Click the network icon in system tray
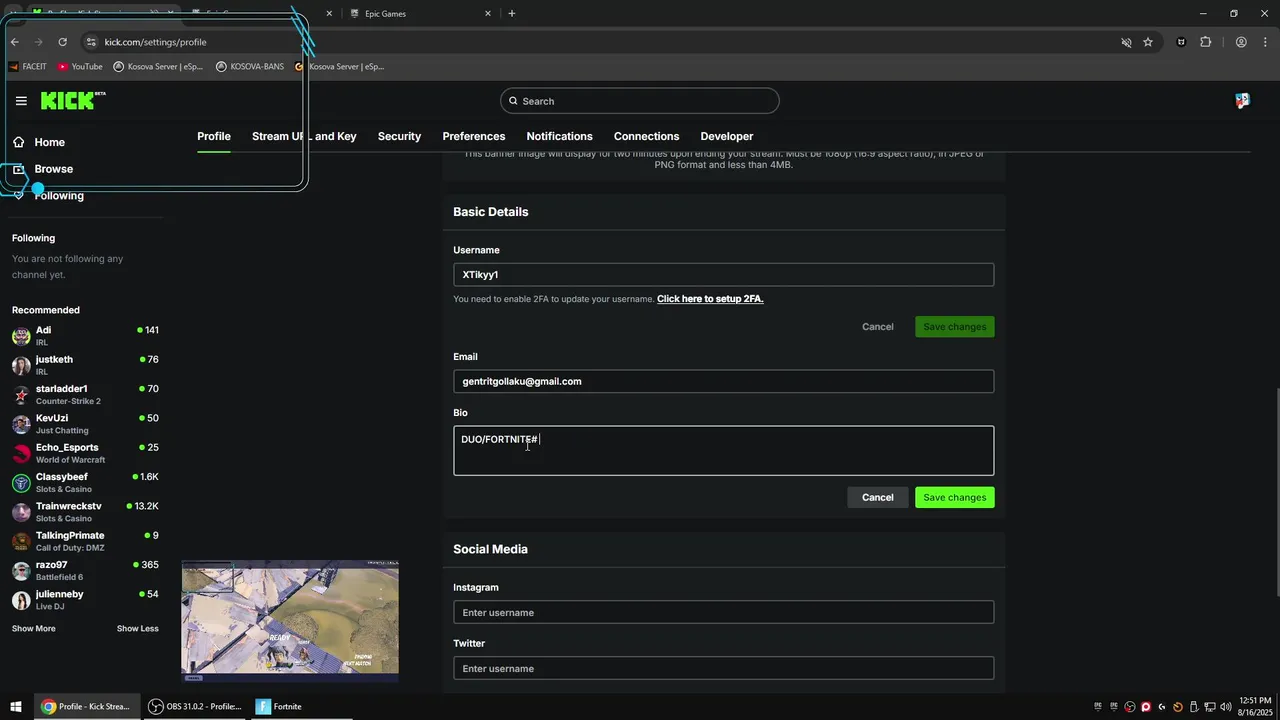This screenshot has height=720, width=1280. click(x=1209, y=707)
